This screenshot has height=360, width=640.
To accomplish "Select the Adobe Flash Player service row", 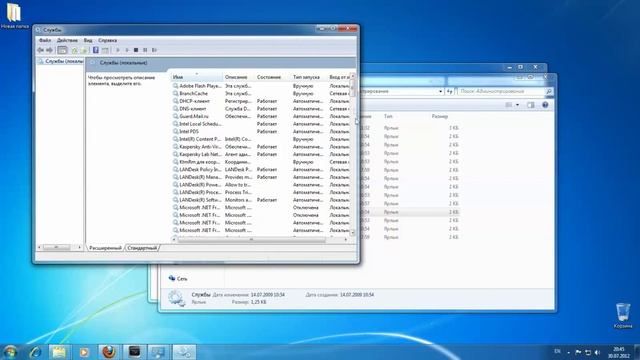I will click(x=260, y=86).
